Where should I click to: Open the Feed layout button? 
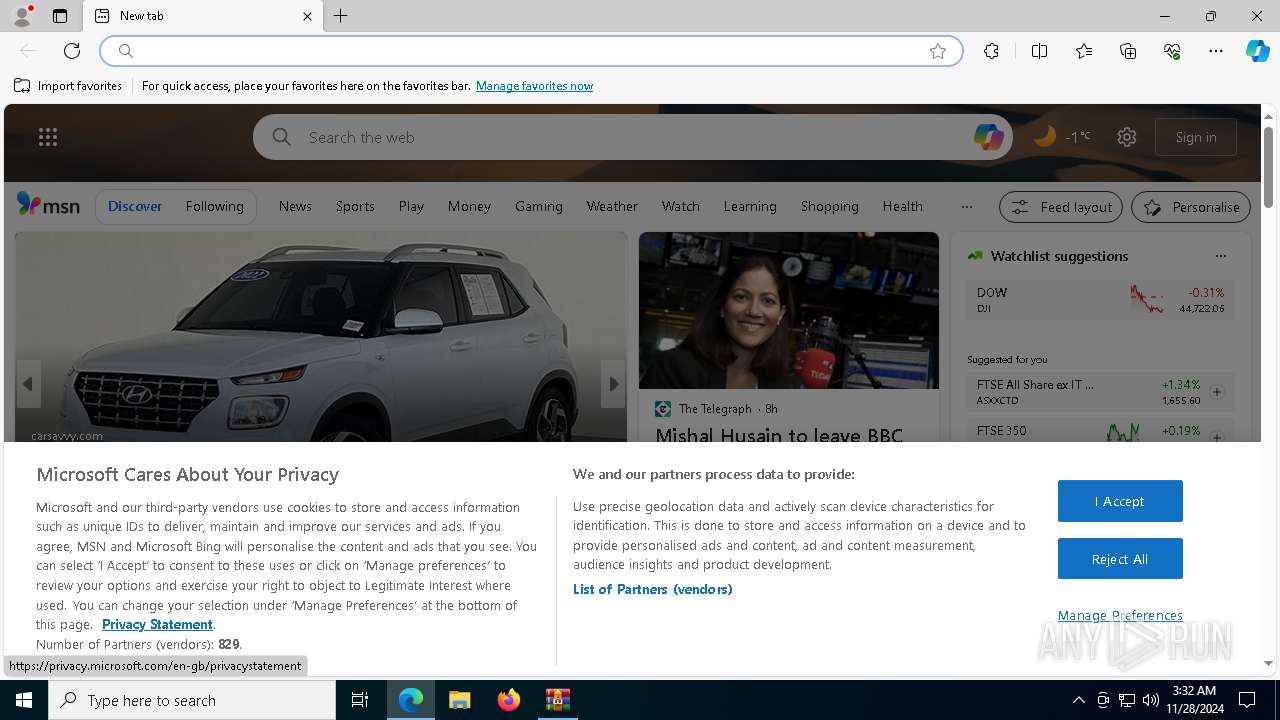coord(1061,207)
